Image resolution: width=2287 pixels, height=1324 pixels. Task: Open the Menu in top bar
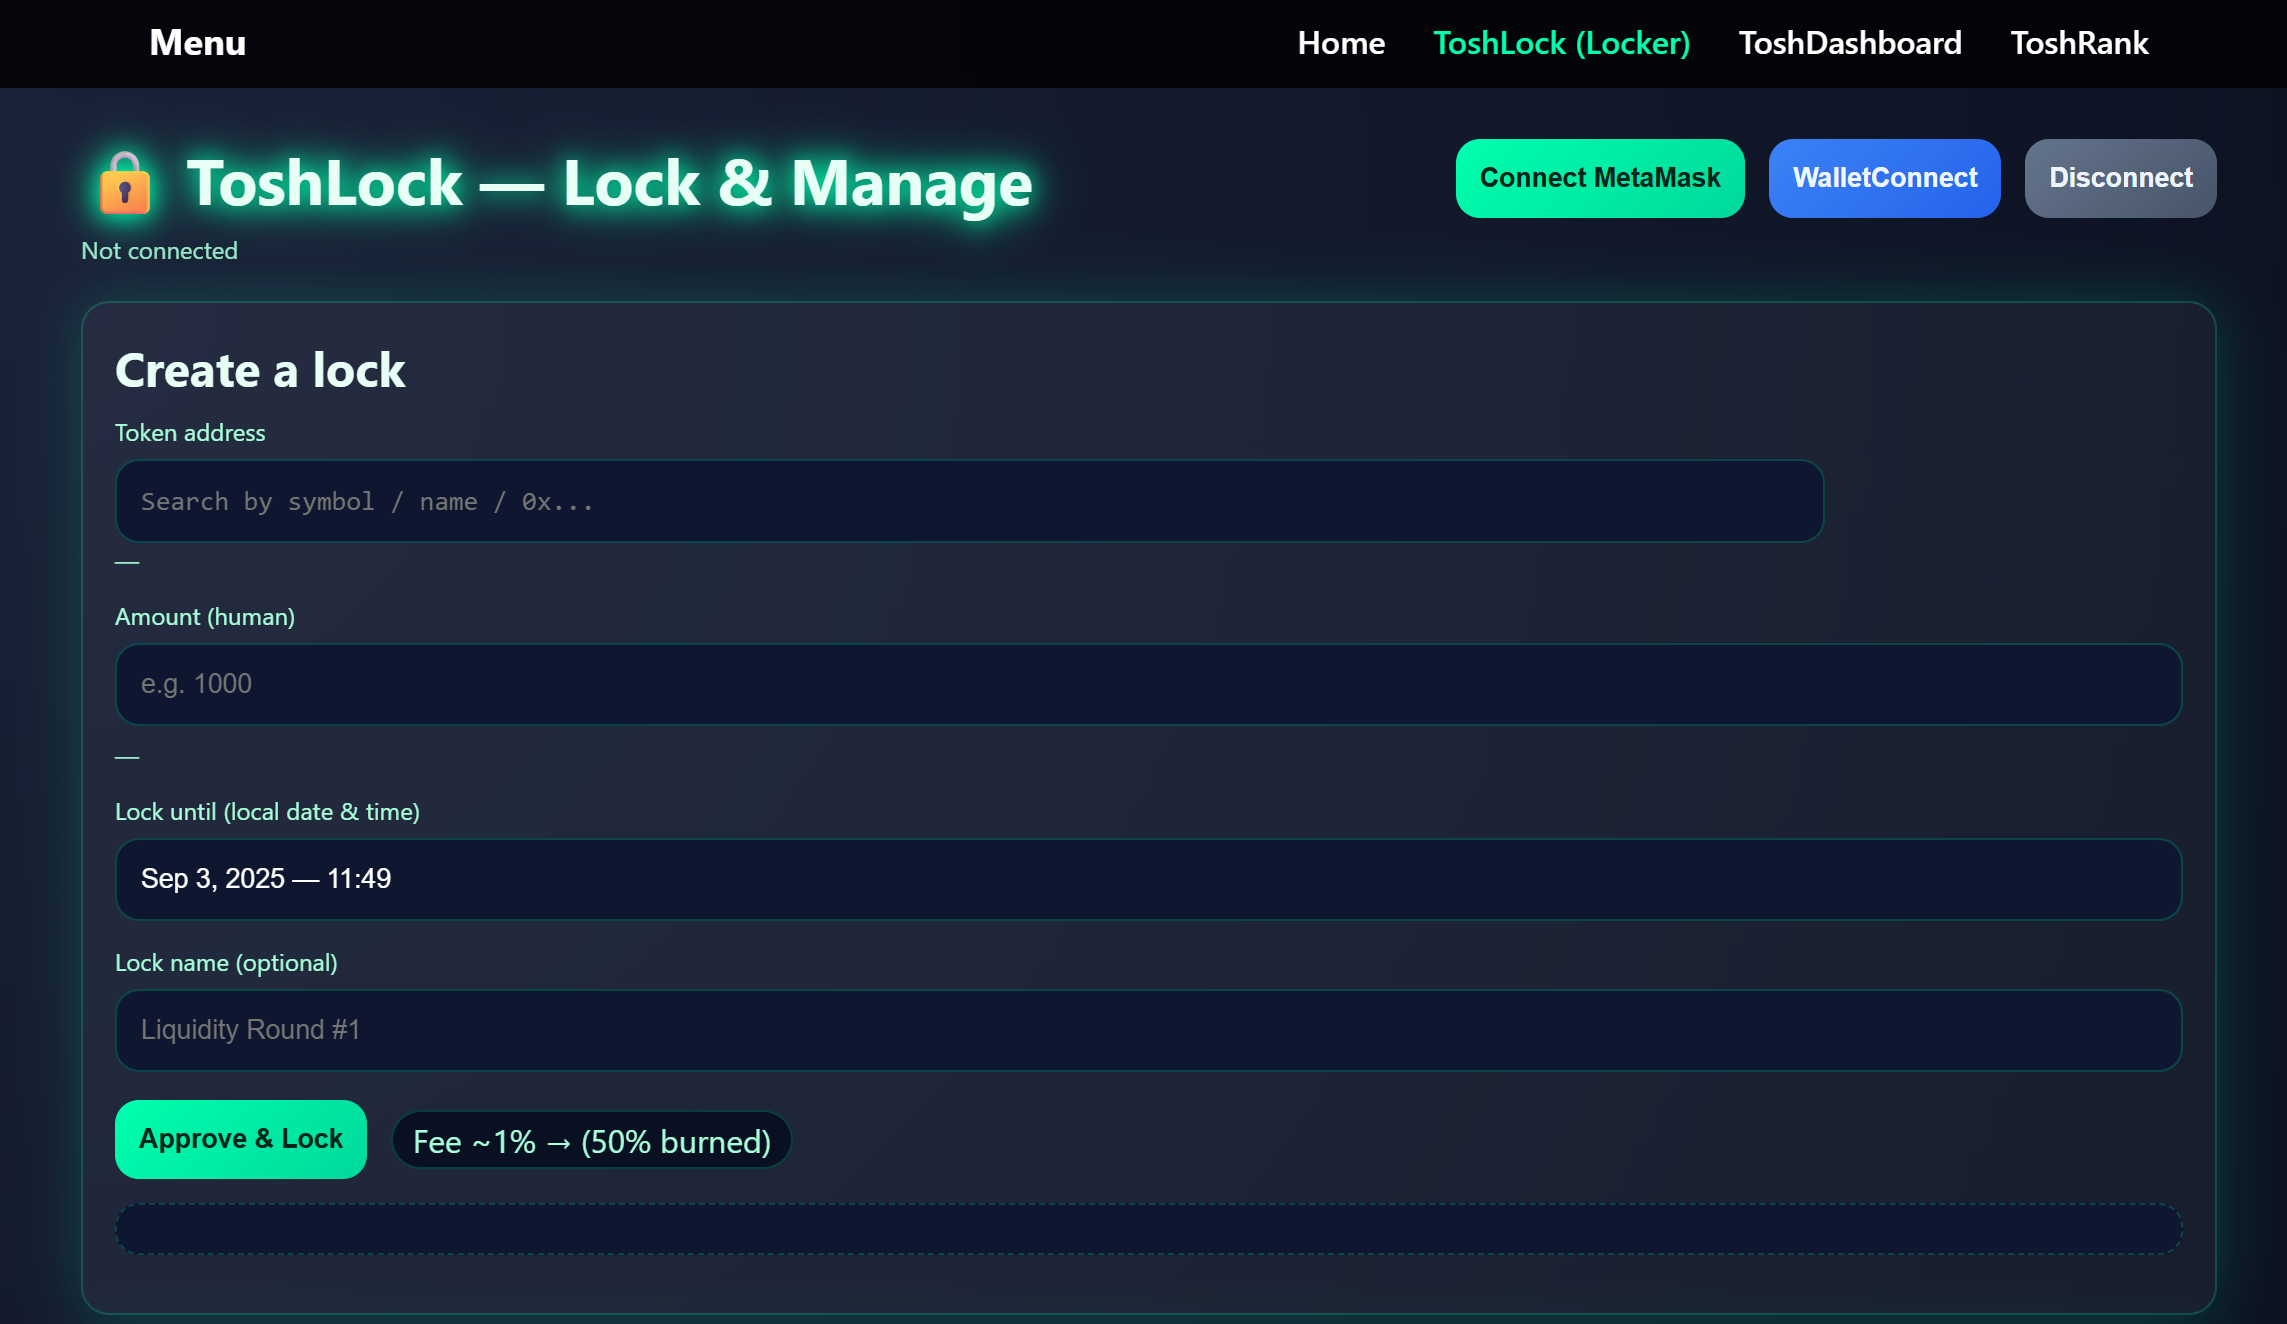(197, 43)
